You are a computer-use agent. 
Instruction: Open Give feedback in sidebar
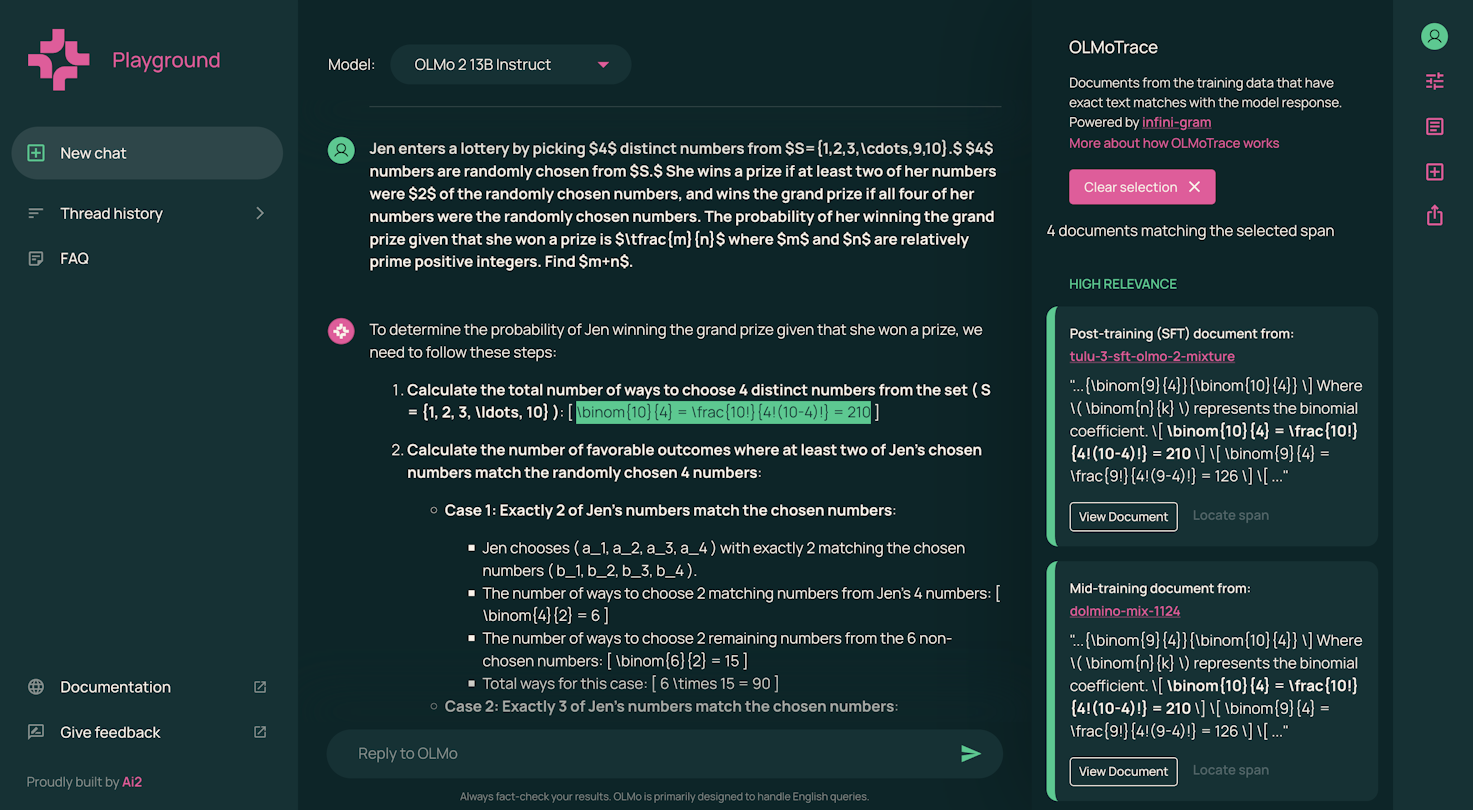146,732
